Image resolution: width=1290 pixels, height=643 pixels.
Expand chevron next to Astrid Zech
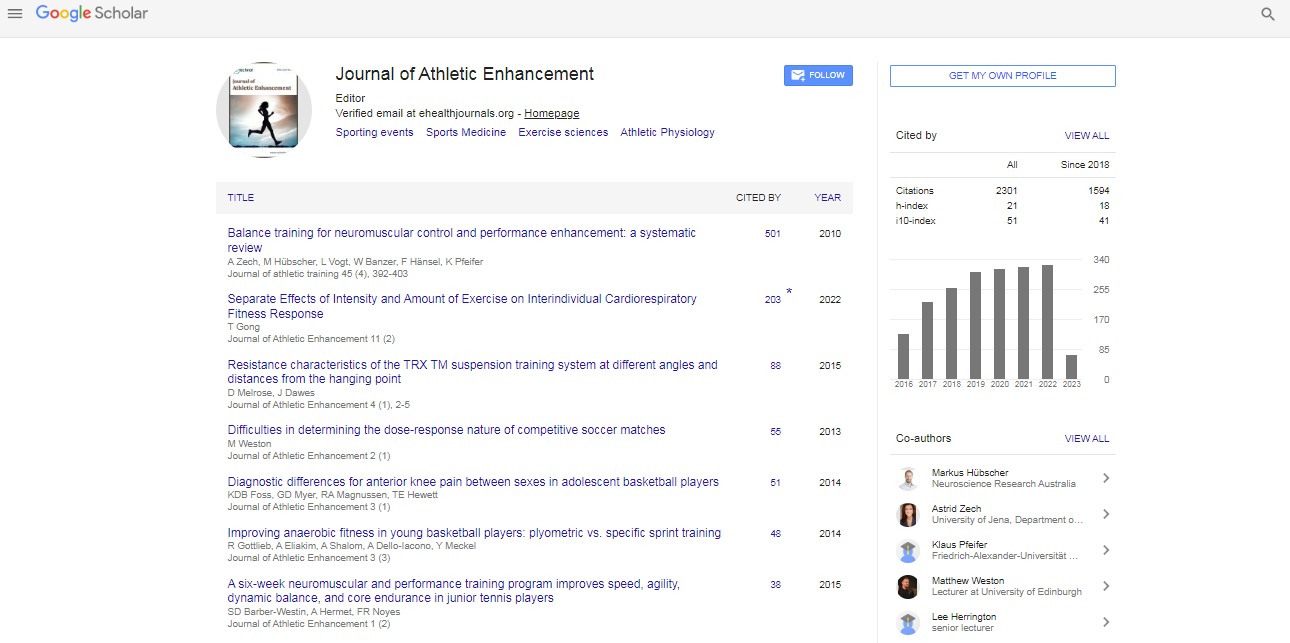(x=1106, y=514)
